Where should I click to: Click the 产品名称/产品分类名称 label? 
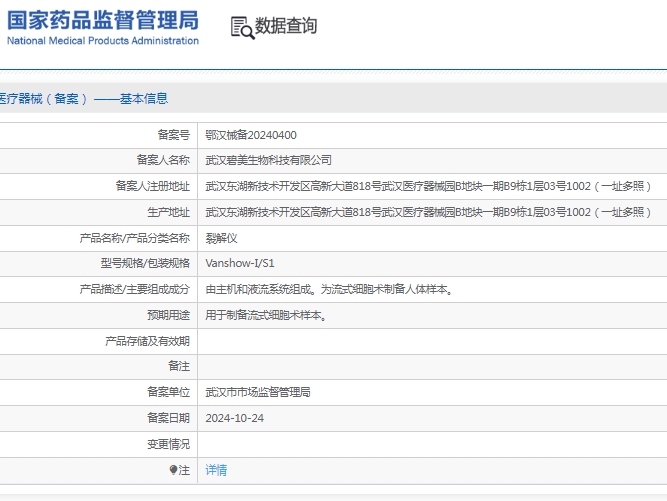[134, 238]
